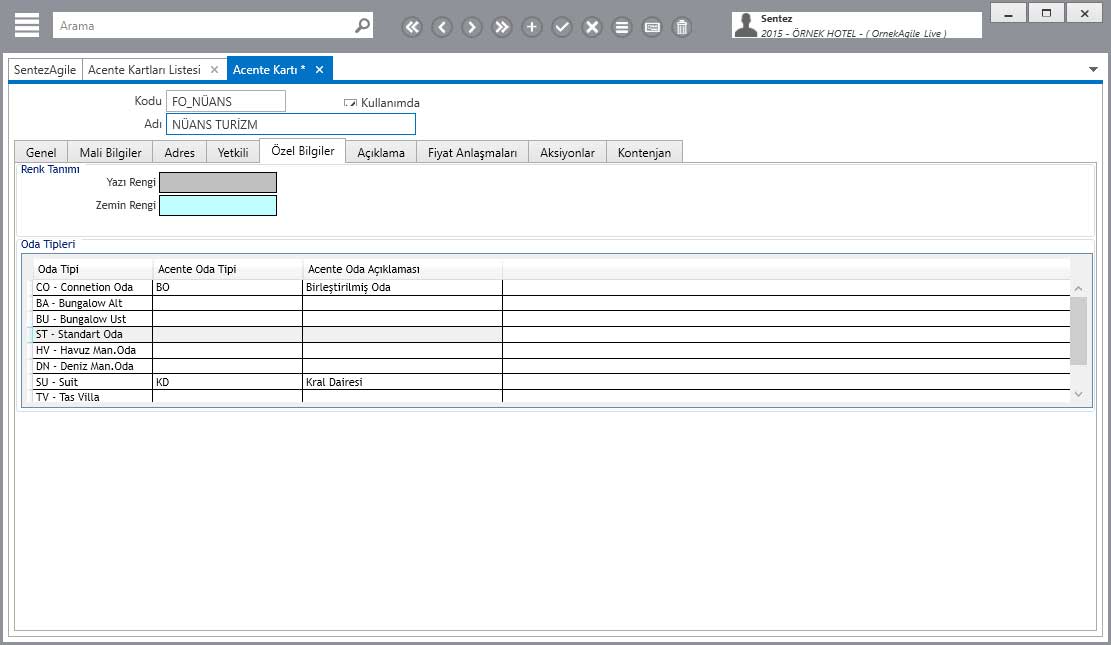
Task: Expand the open tabs dropdown arrow
Action: pos(1093,69)
